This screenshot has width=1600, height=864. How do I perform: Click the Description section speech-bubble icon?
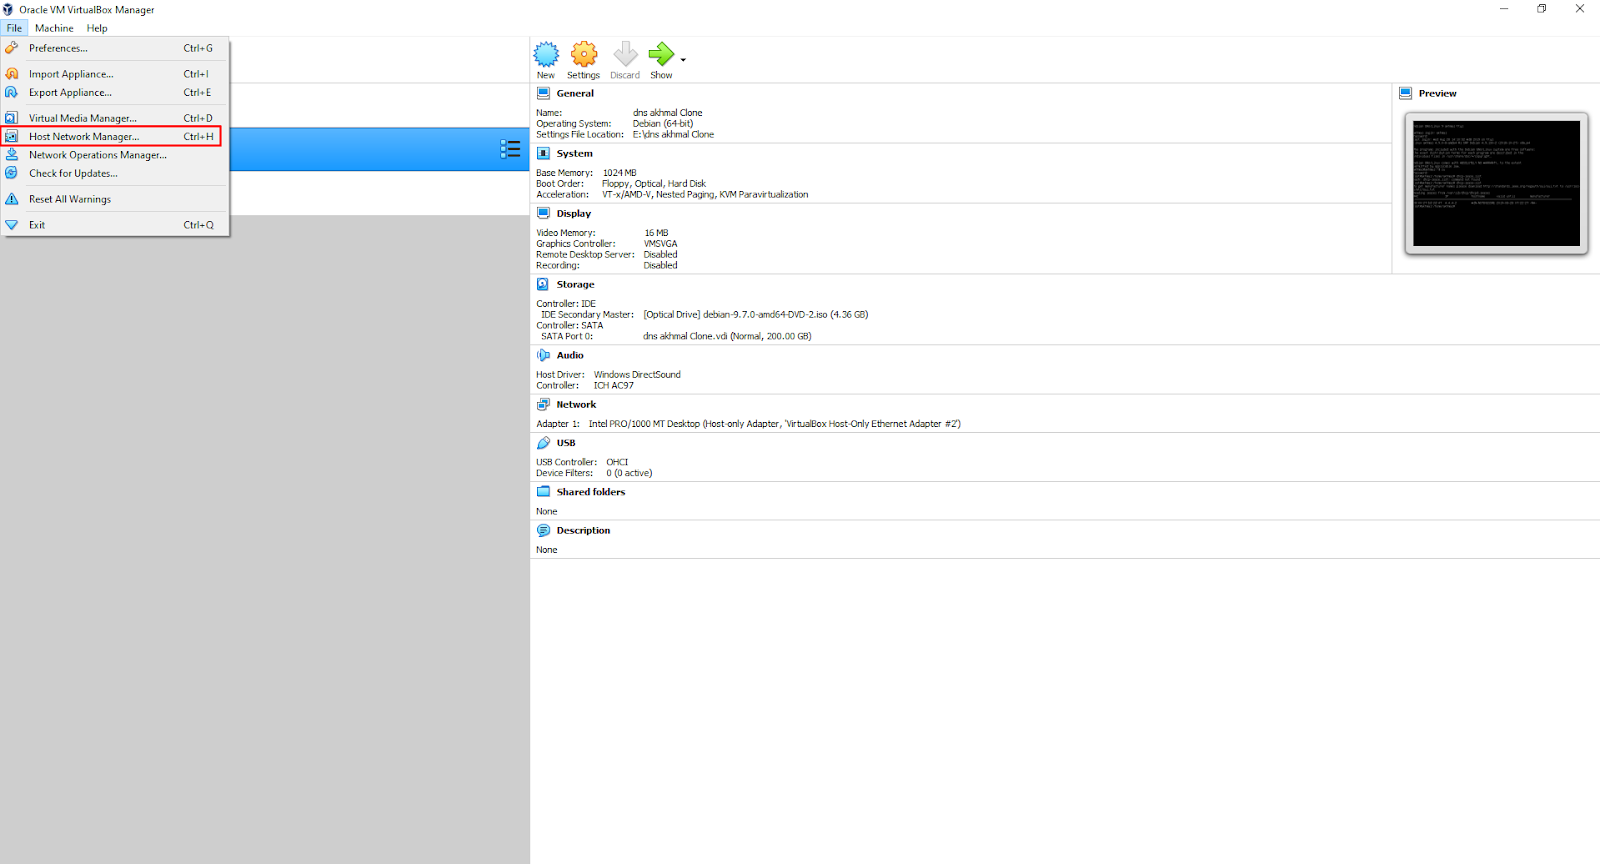click(543, 530)
